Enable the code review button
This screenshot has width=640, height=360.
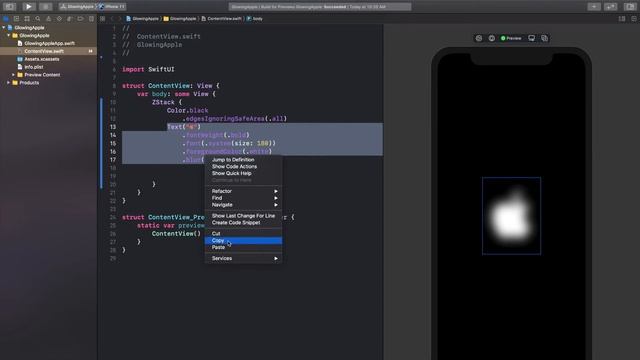pyautogui.click(x=611, y=7)
